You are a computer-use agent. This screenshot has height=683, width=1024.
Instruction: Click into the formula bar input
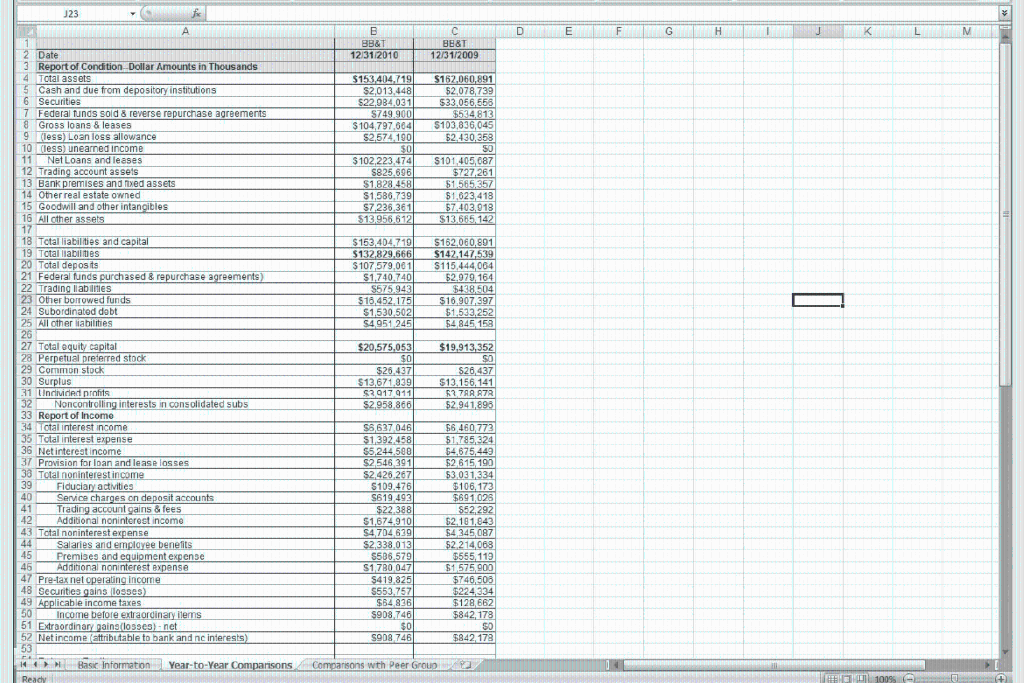click(601, 13)
